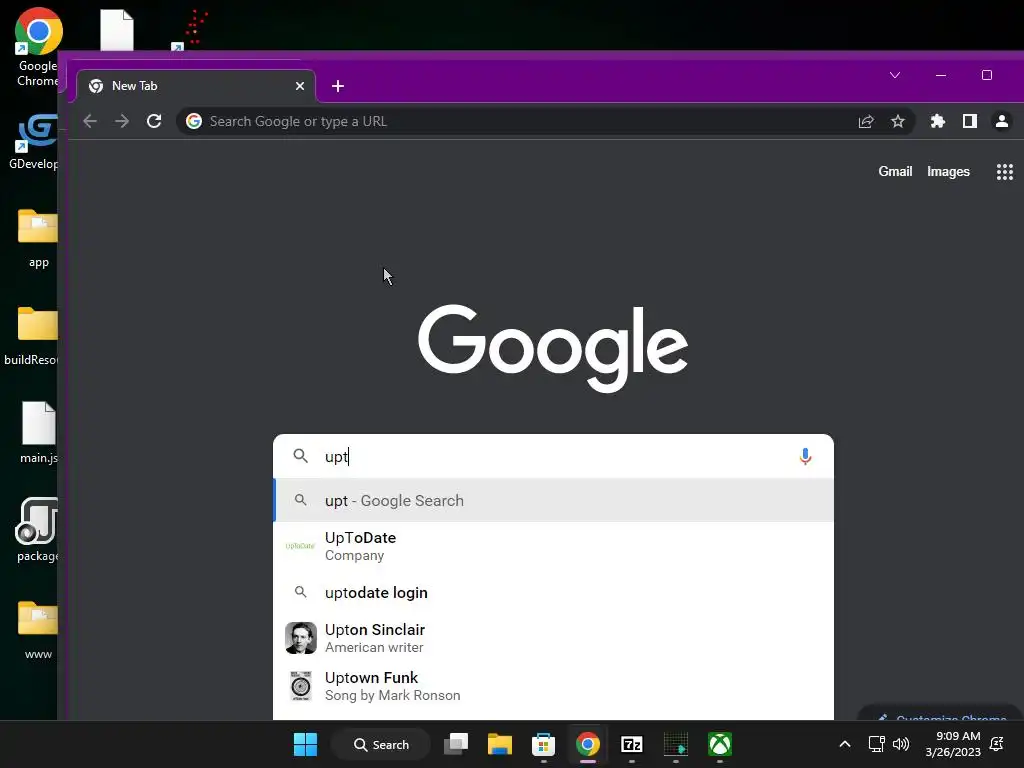Bookmark this tab with the star icon
1024x768 pixels.
pyautogui.click(x=898, y=121)
